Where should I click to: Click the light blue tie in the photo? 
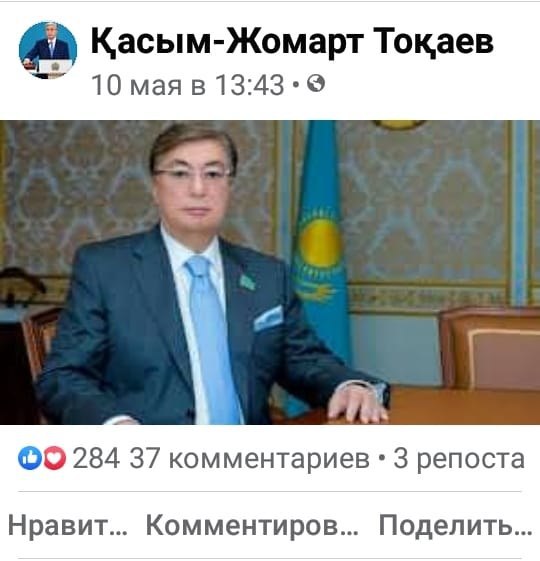(214, 336)
